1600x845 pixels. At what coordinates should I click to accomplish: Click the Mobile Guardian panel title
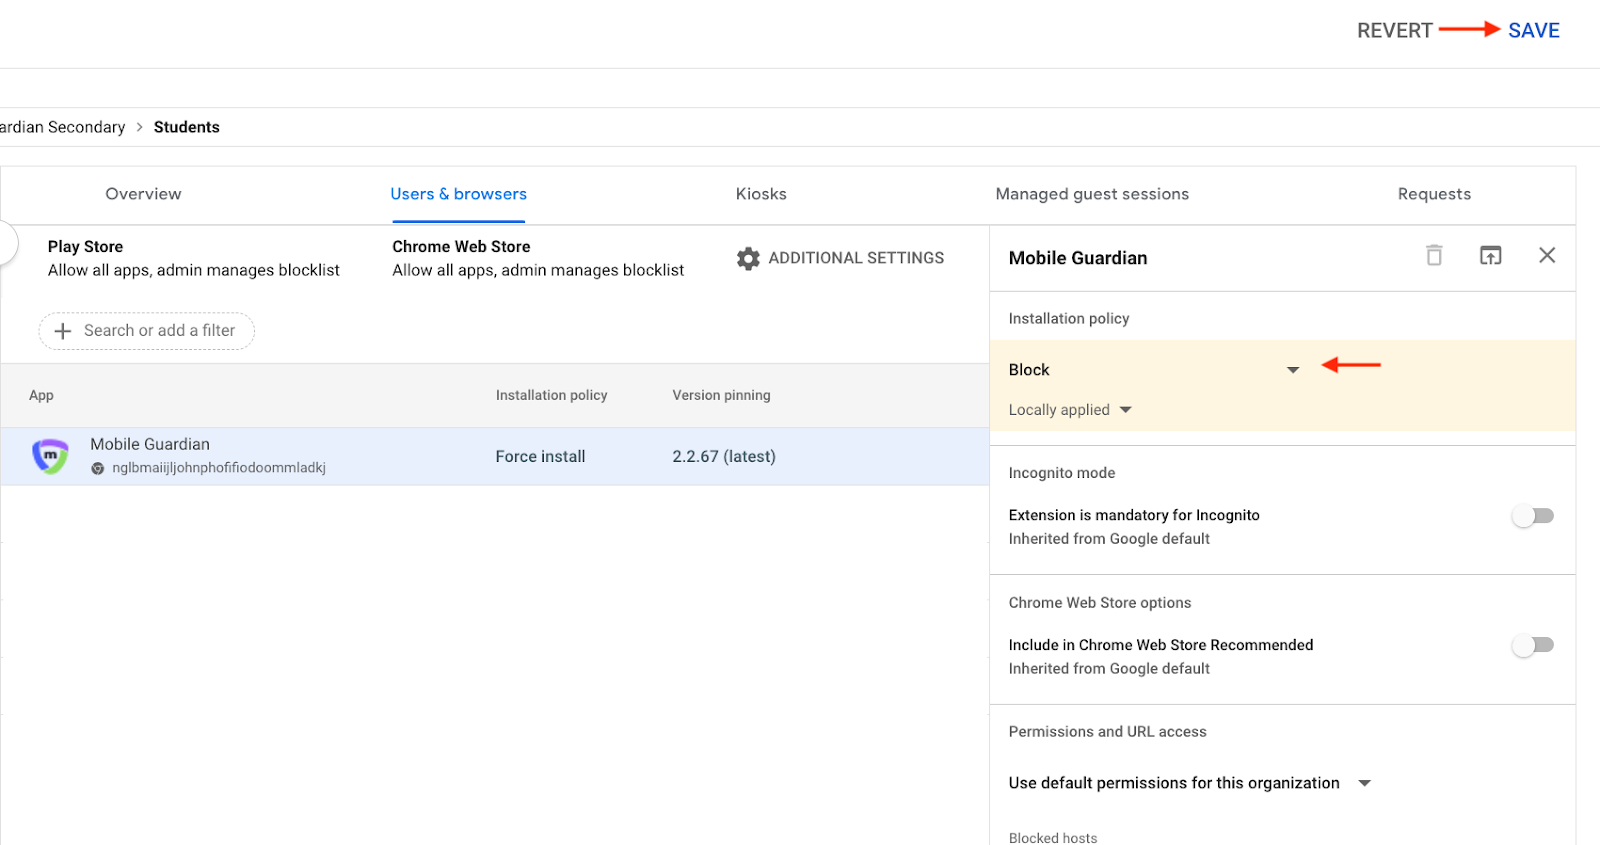1078,258
